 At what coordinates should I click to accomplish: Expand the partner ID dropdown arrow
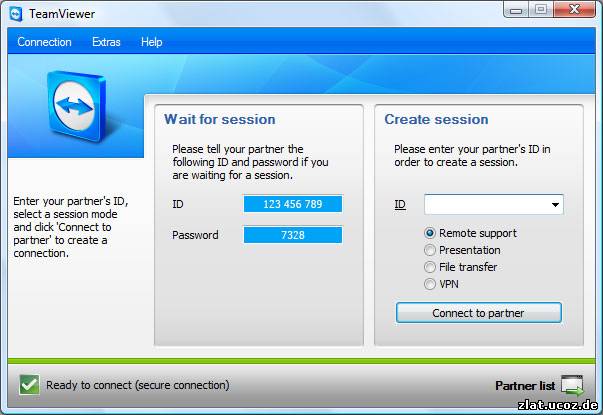click(x=555, y=205)
